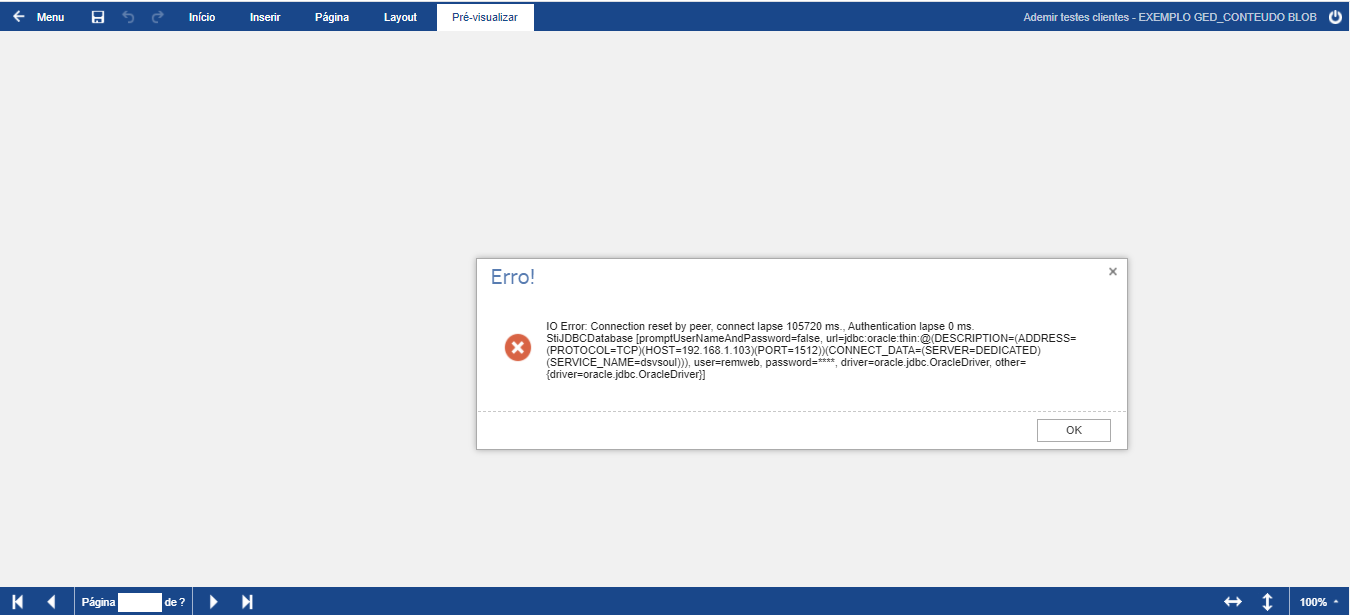Click the redo arrow icon
The width and height of the screenshot is (1350, 615).
[157, 17]
